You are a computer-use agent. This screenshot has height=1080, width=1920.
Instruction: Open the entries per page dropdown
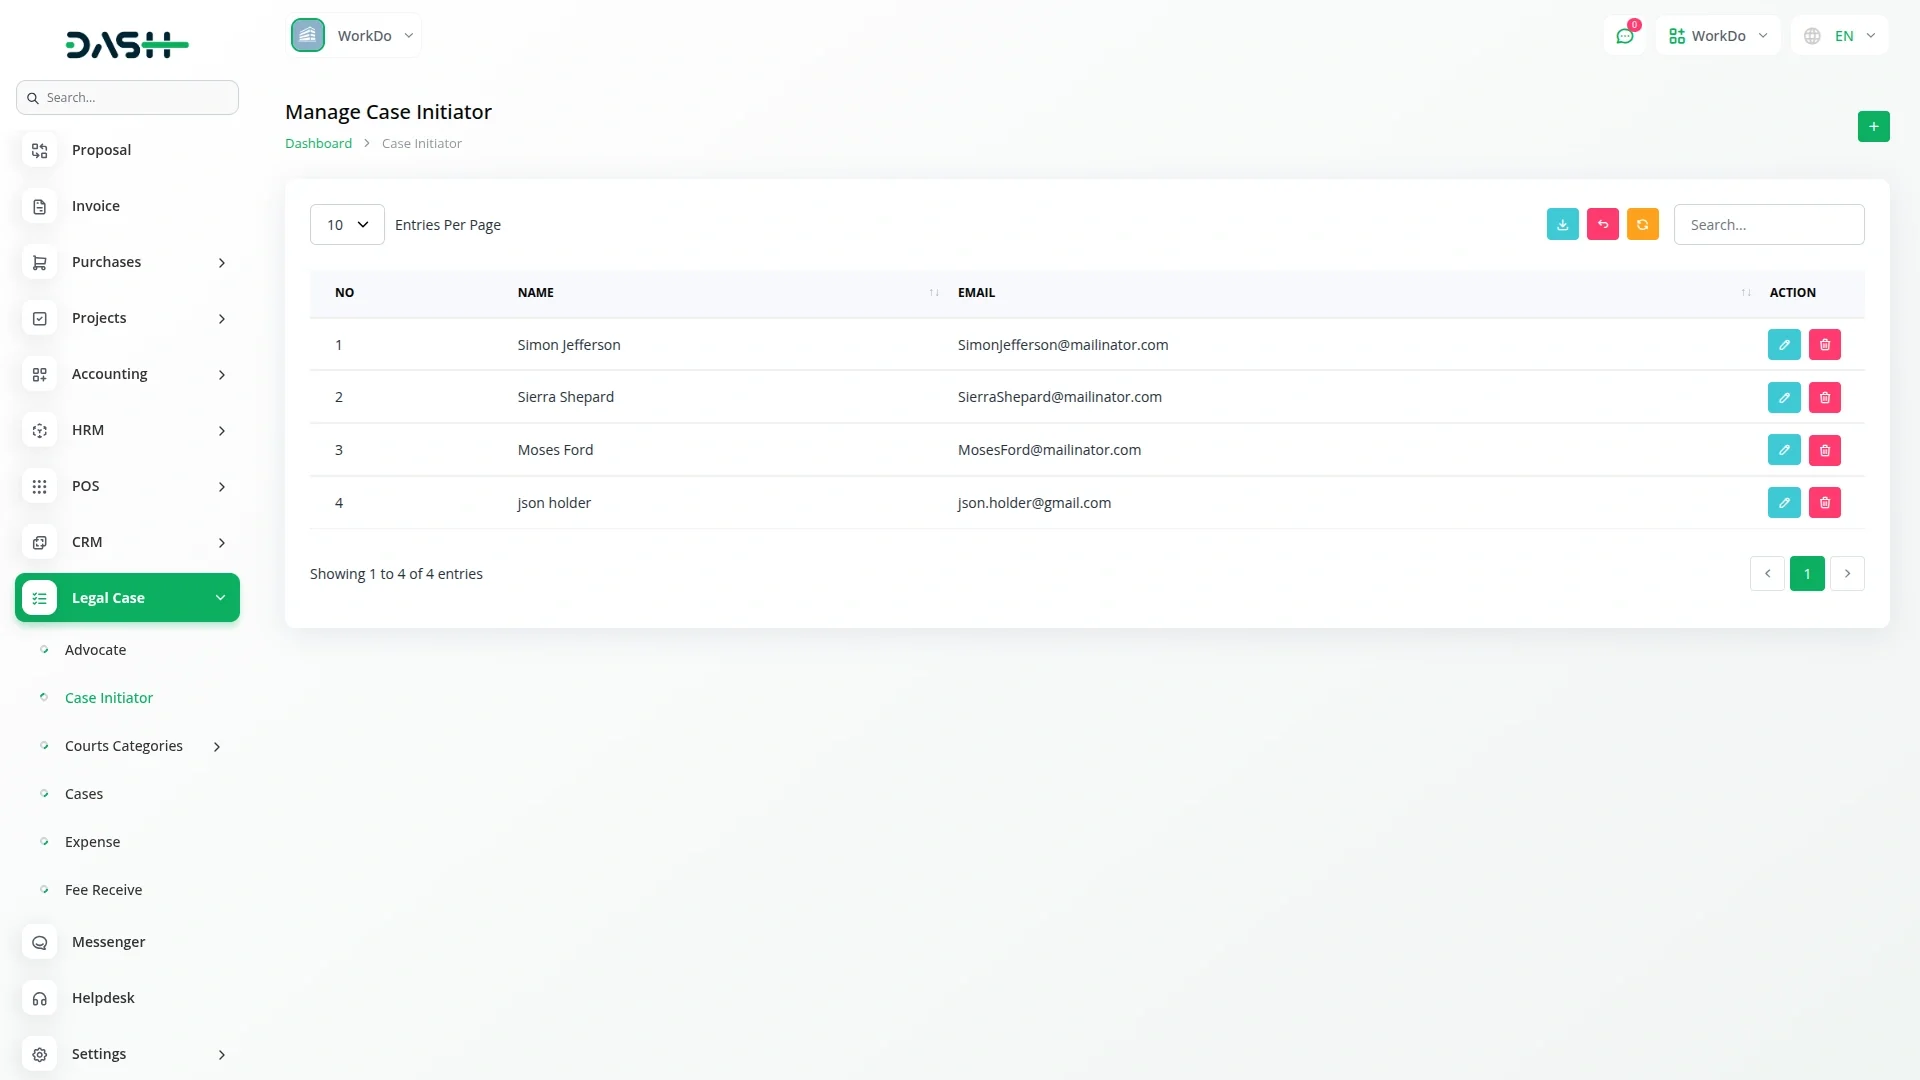(347, 224)
